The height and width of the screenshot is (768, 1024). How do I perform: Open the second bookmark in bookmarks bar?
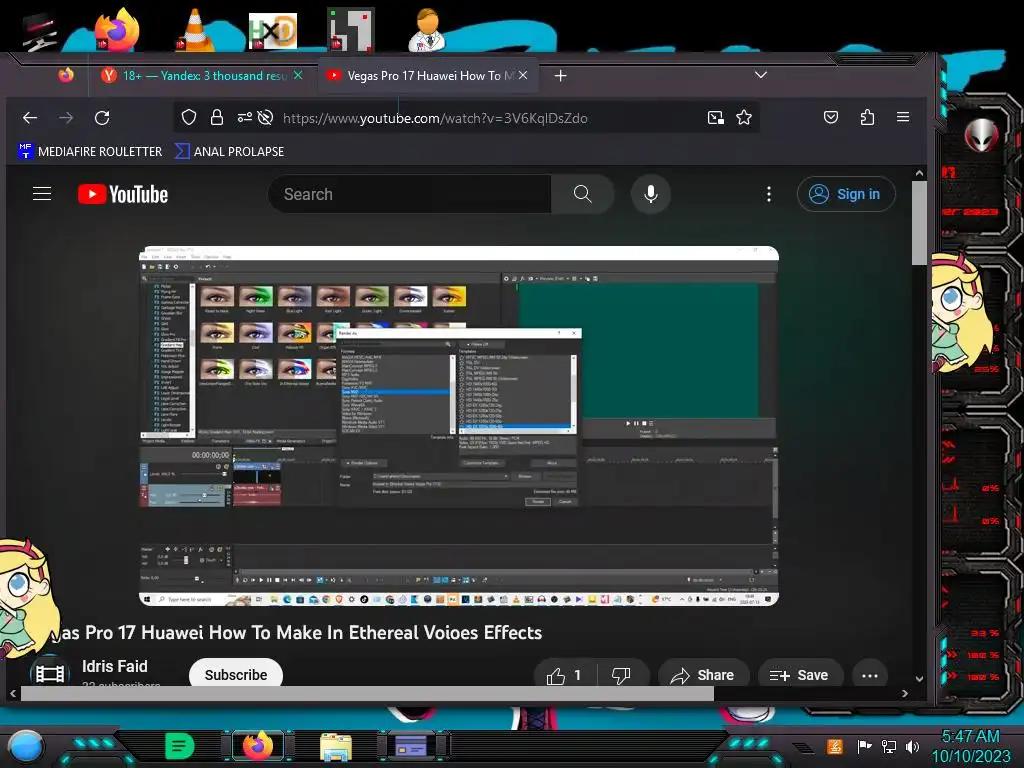pyautogui.click(x=230, y=152)
